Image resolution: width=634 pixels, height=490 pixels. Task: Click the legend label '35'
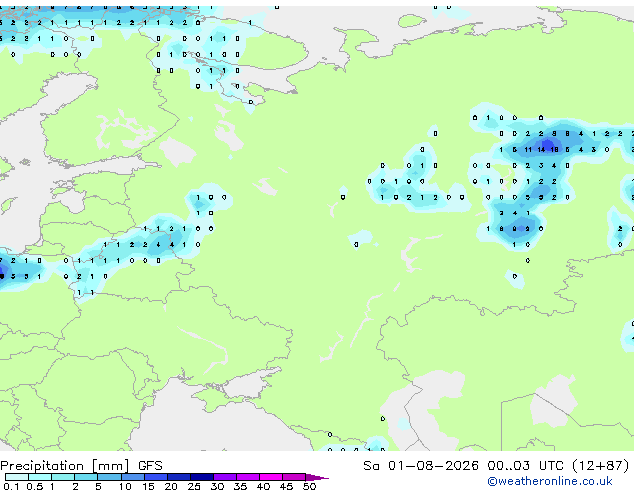(x=240, y=486)
